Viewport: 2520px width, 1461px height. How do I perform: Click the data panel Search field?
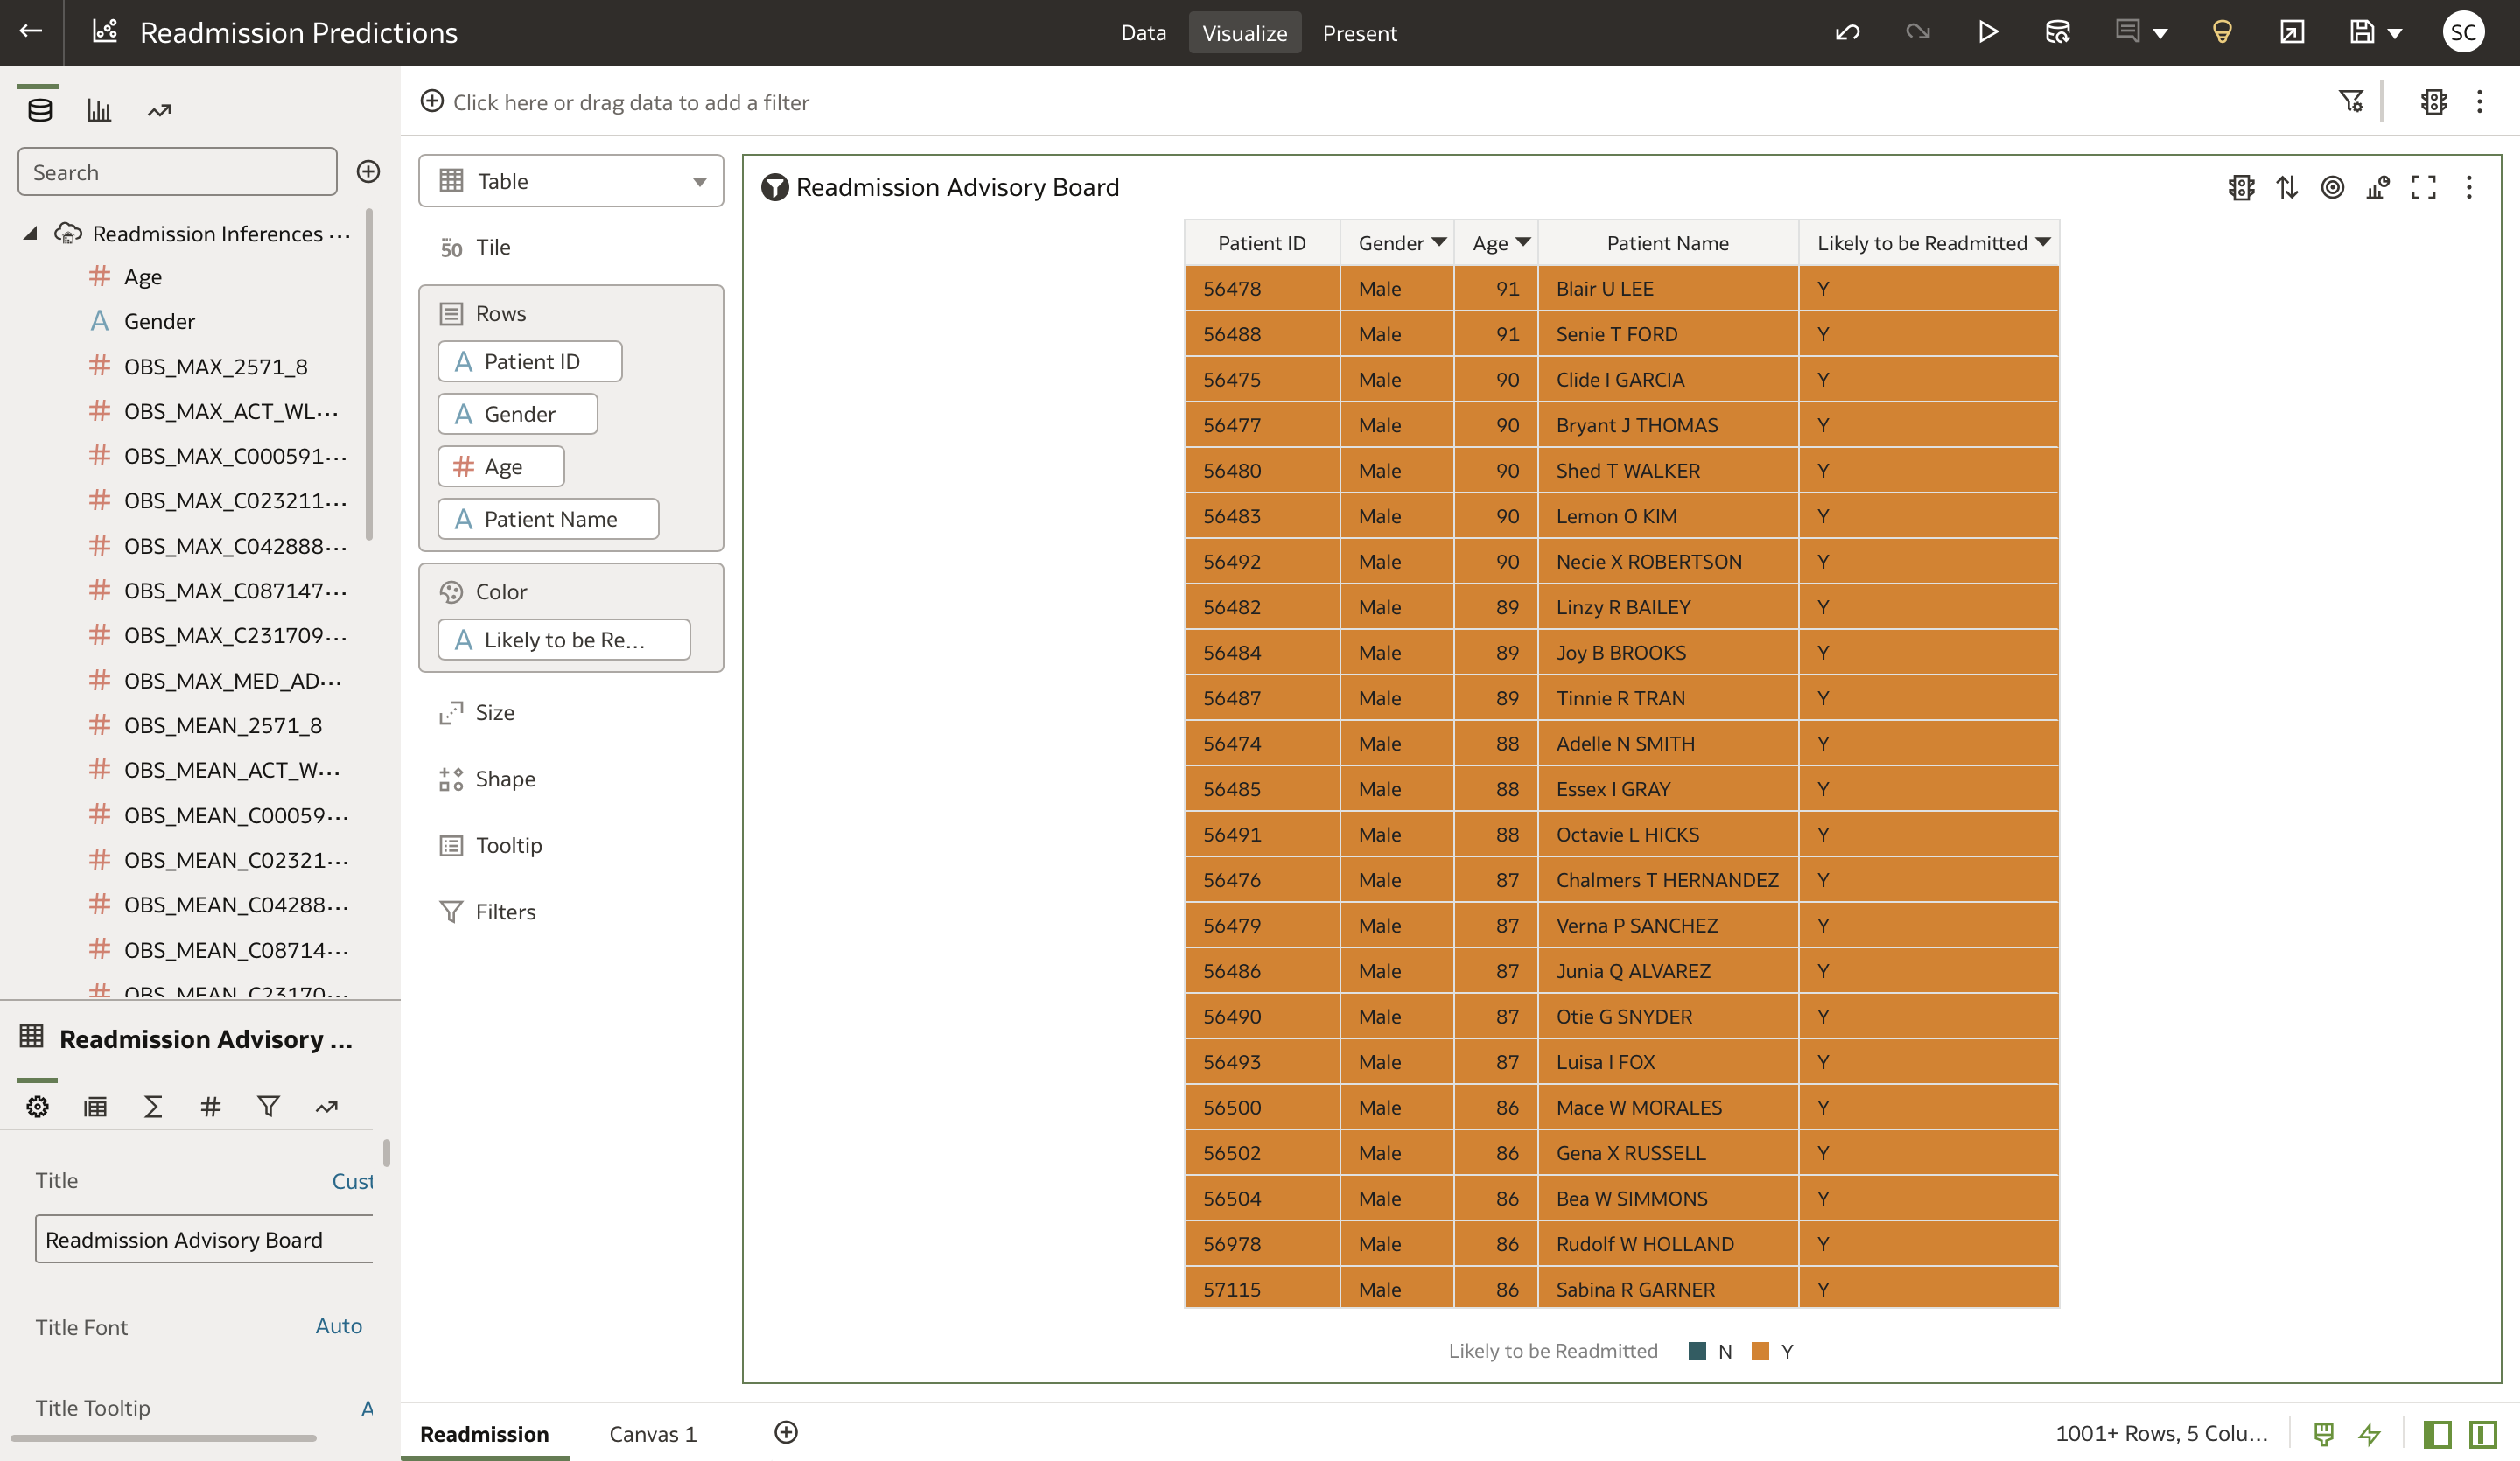[x=177, y=172]
